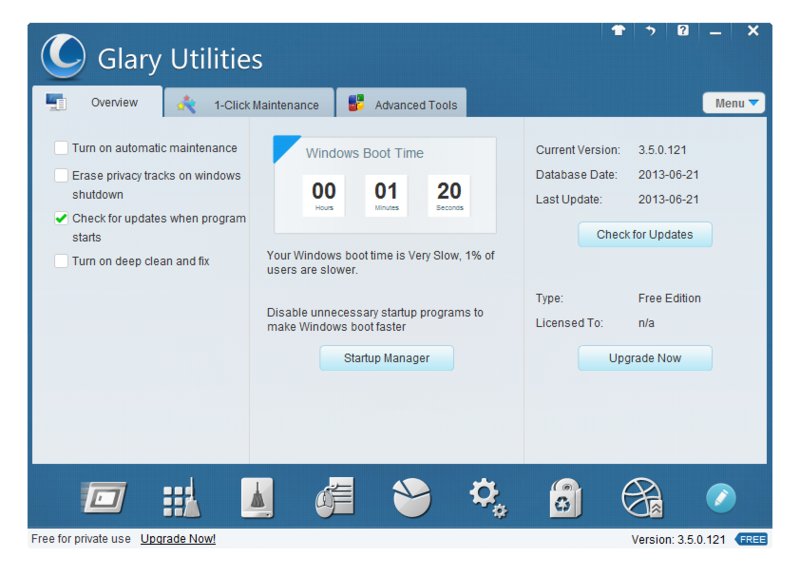
Task: Click the Database Date value 2013-06-21
Action: [x=668, y=174]
